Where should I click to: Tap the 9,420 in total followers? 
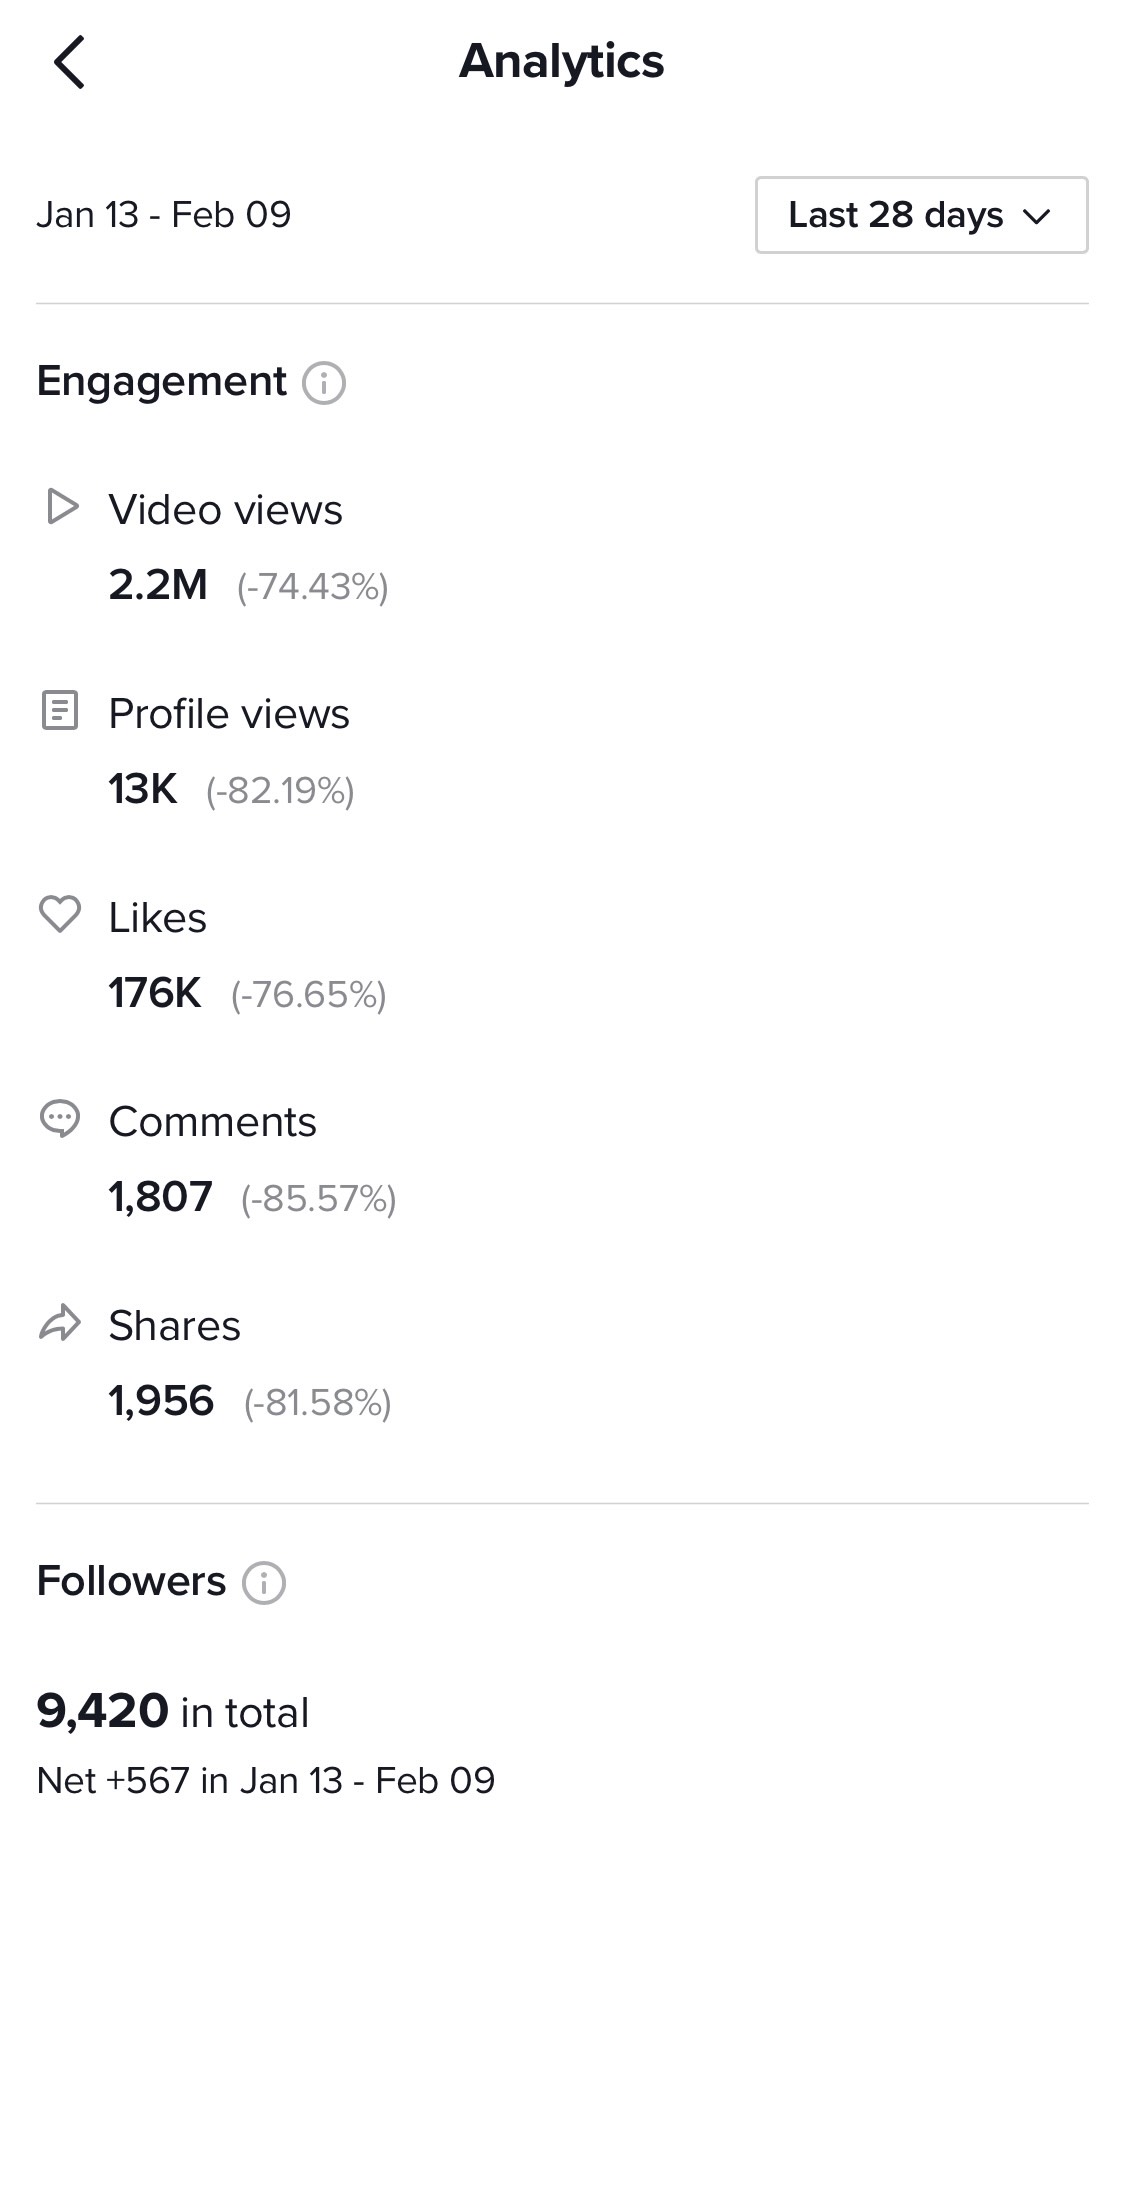172,1711
